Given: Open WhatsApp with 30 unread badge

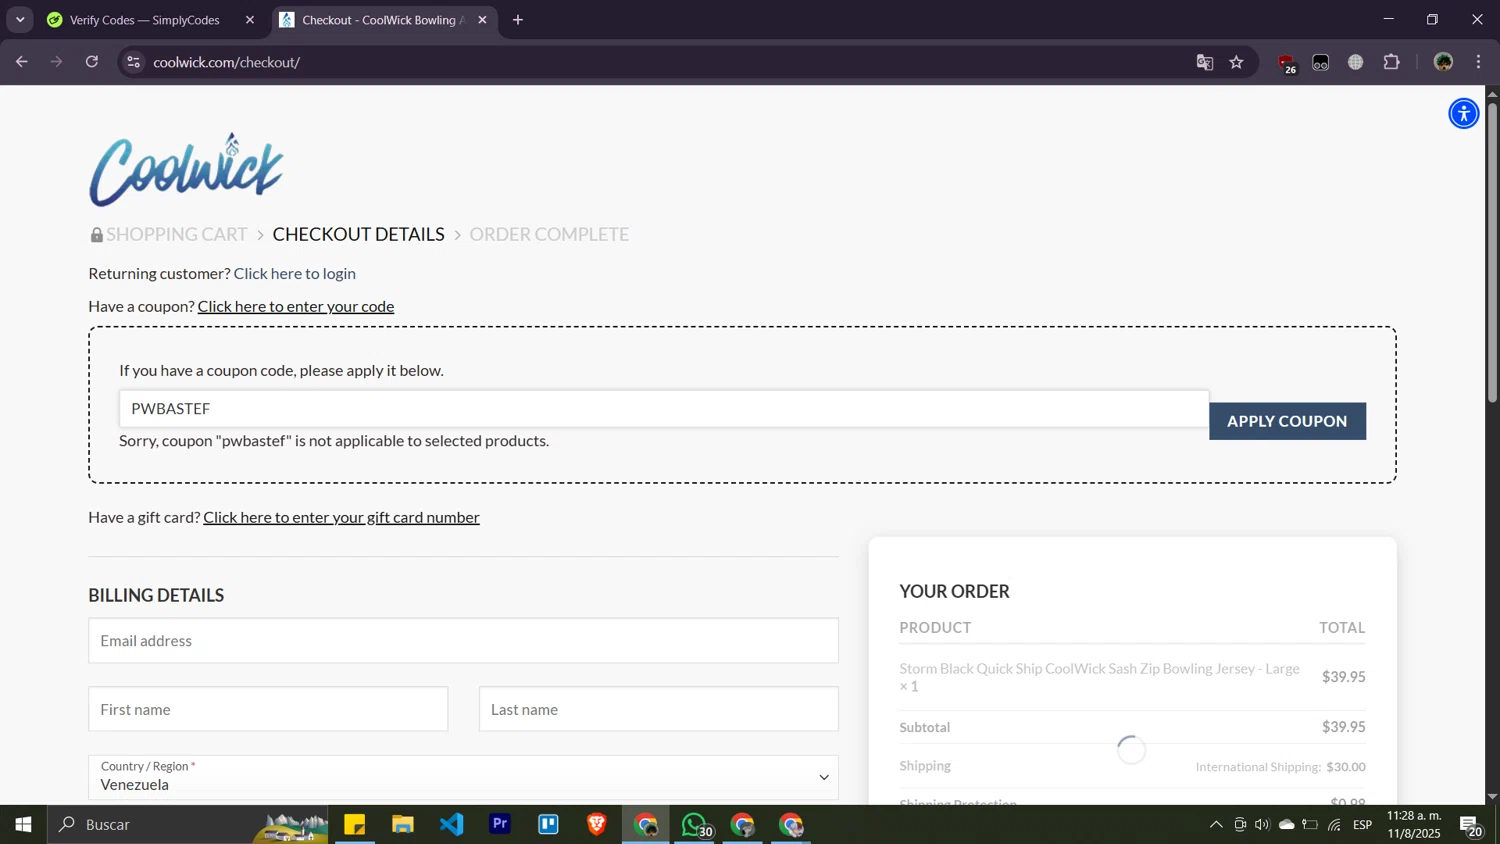Looking at the screenshot, I should click(696, 825).
